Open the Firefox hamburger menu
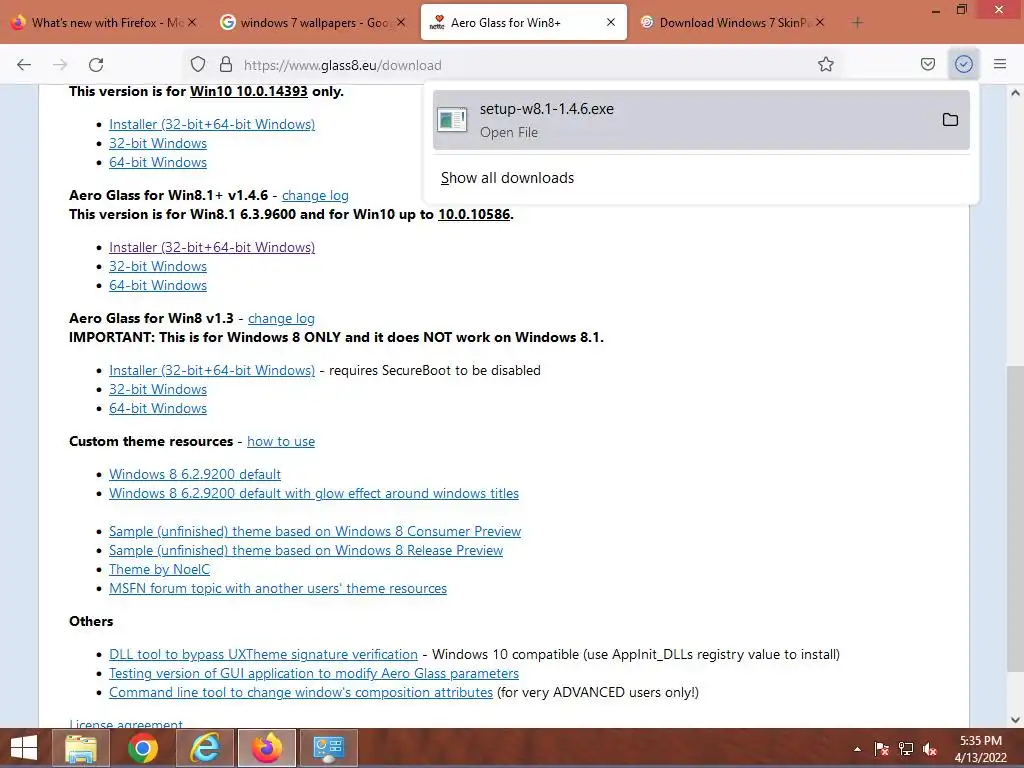Viewport: 1024px width, 768px height. [x=1000, y=64]
